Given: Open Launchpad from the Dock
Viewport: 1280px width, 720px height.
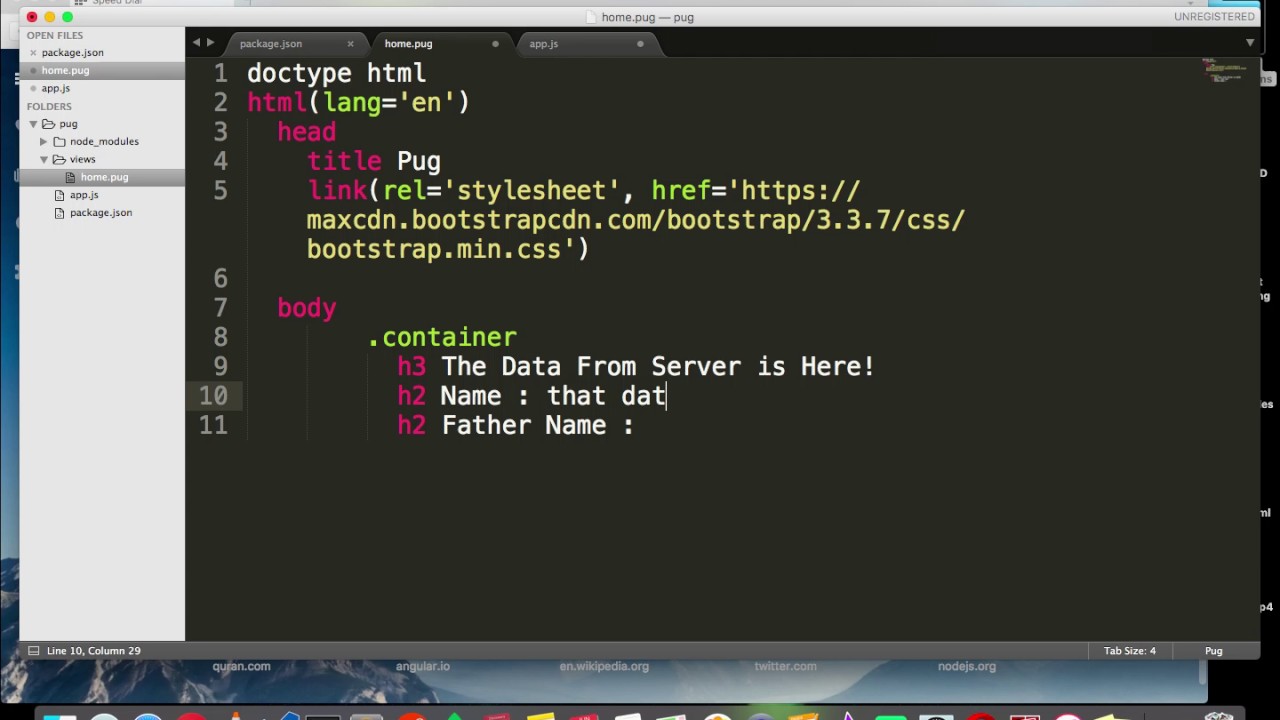Looking at the screenshot, I should (x=104, y=716).
